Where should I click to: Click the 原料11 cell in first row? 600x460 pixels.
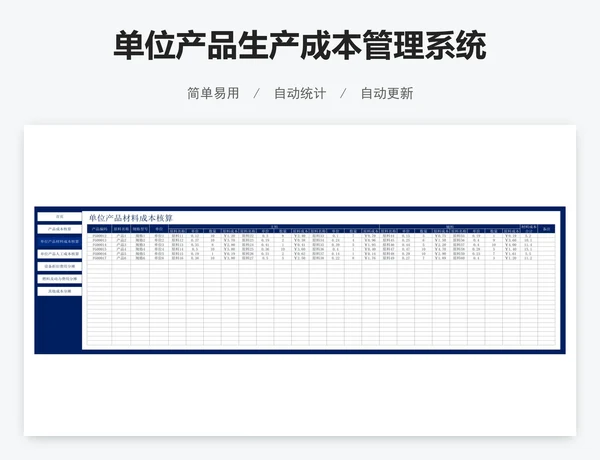coord(178,236)
